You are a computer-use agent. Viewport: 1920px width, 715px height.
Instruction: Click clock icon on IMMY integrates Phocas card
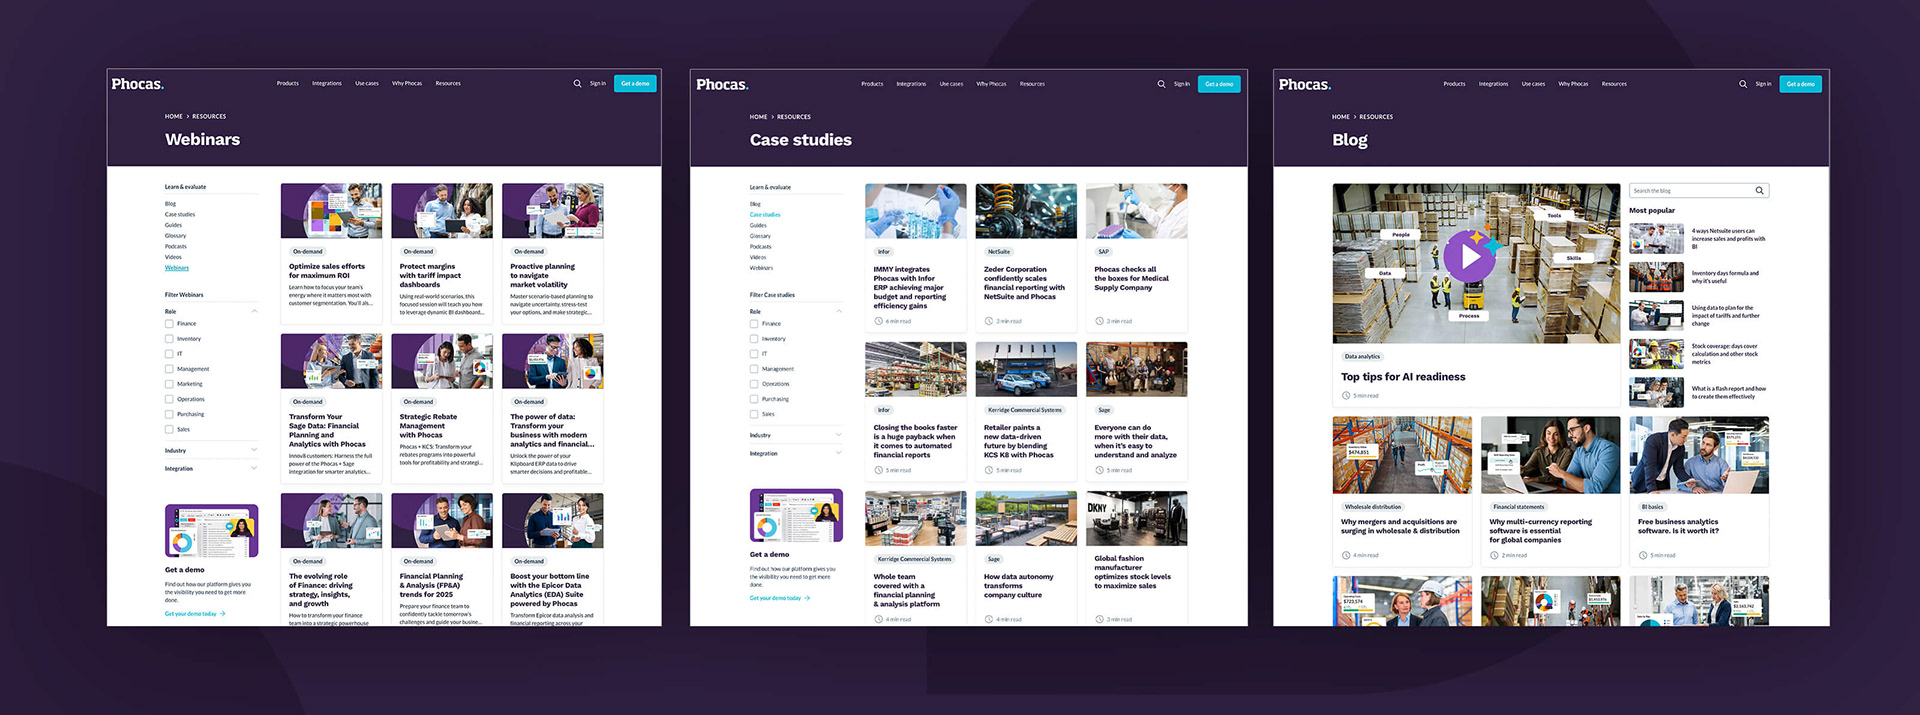point(878,321)
